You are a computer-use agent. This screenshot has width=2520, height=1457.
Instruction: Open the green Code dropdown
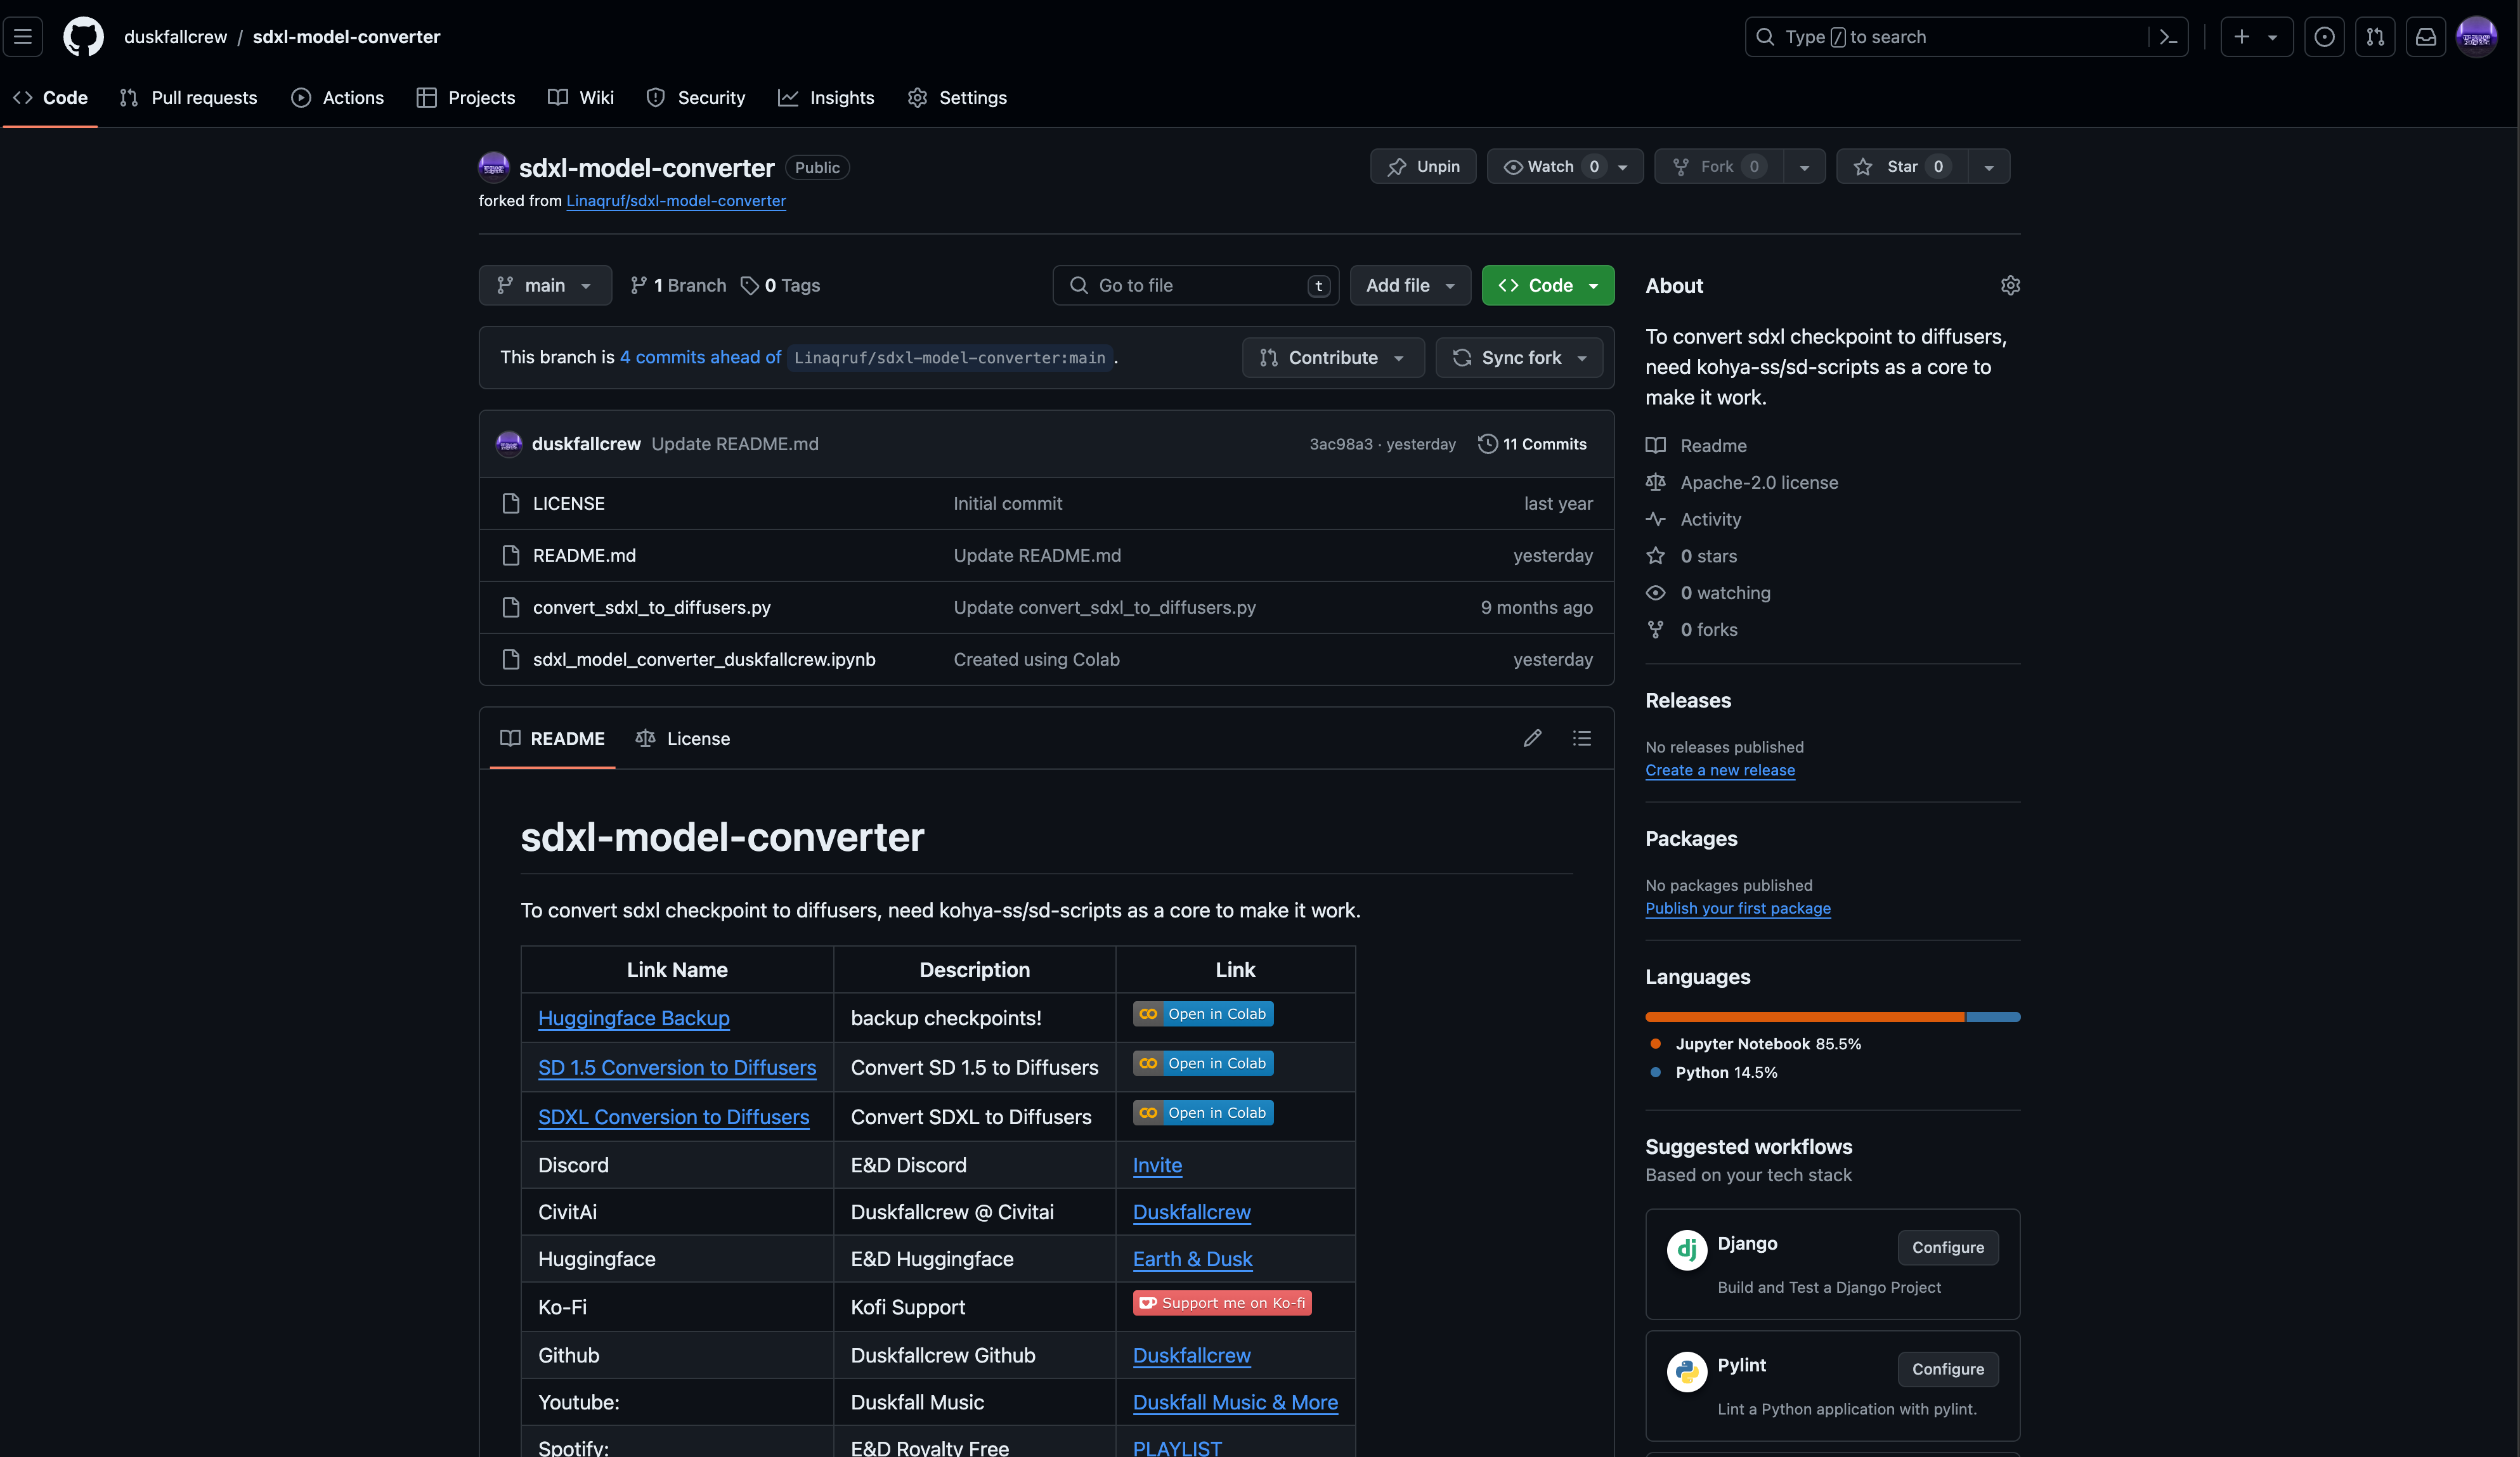click(x=1547, y=286)
